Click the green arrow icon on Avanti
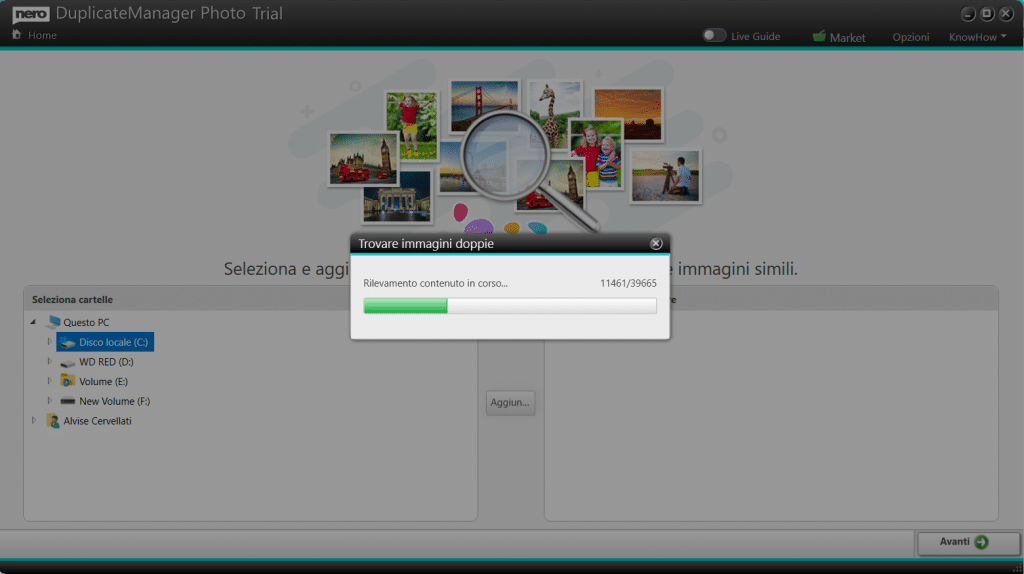Image resolution: width=1024 pixels, height=574 pixels. pos(981,542)
